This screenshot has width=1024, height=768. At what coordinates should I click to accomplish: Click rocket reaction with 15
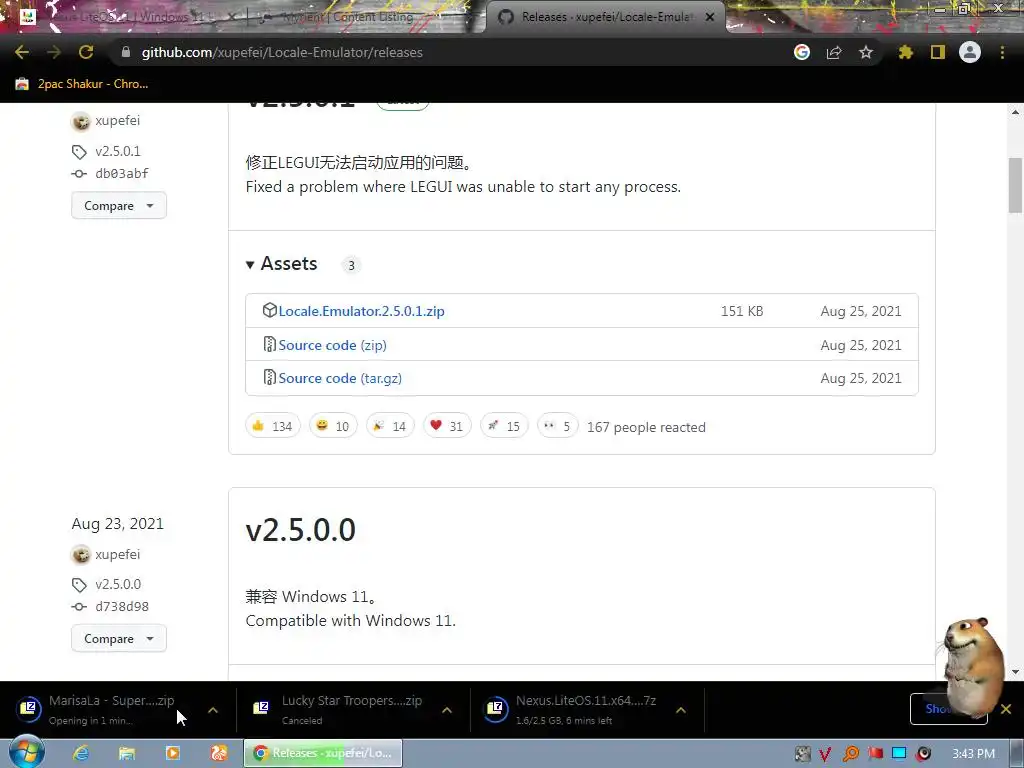pos(504,426)
